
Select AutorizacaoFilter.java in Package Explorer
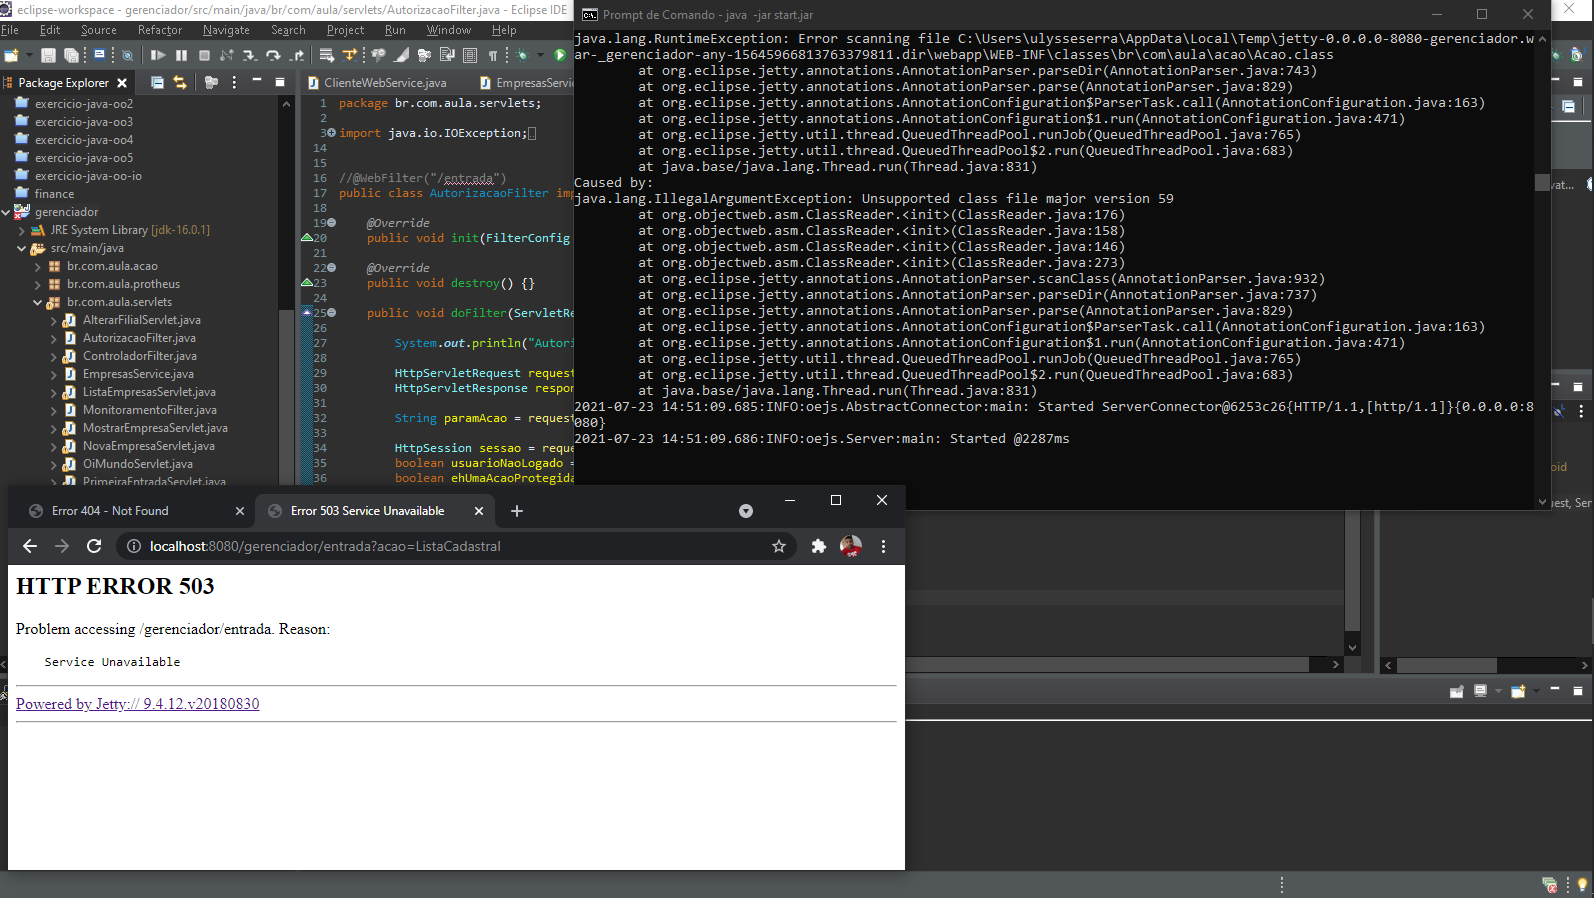click(x=139, y=338)
